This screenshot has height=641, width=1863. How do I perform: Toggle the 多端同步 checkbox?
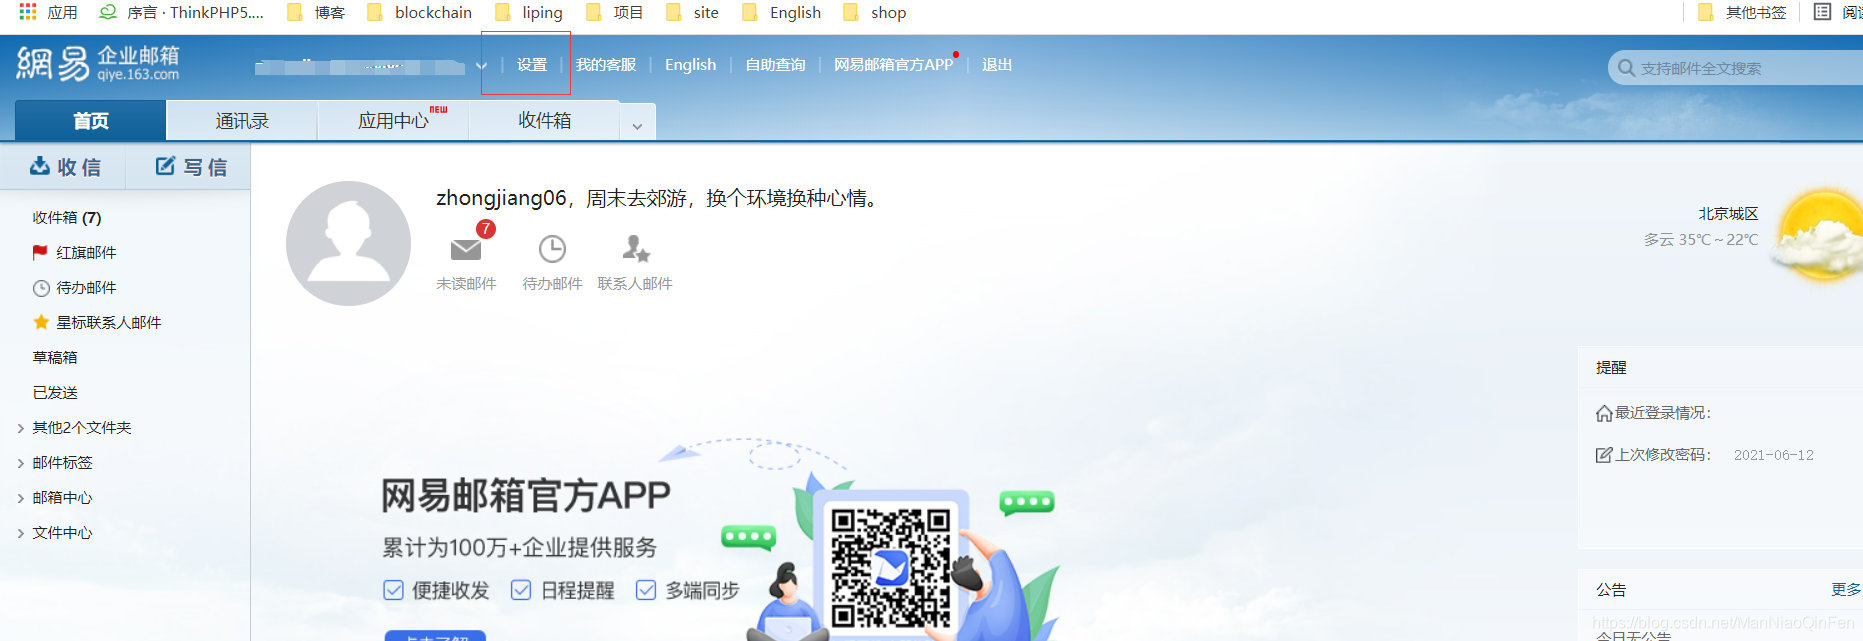click(646, 590)
